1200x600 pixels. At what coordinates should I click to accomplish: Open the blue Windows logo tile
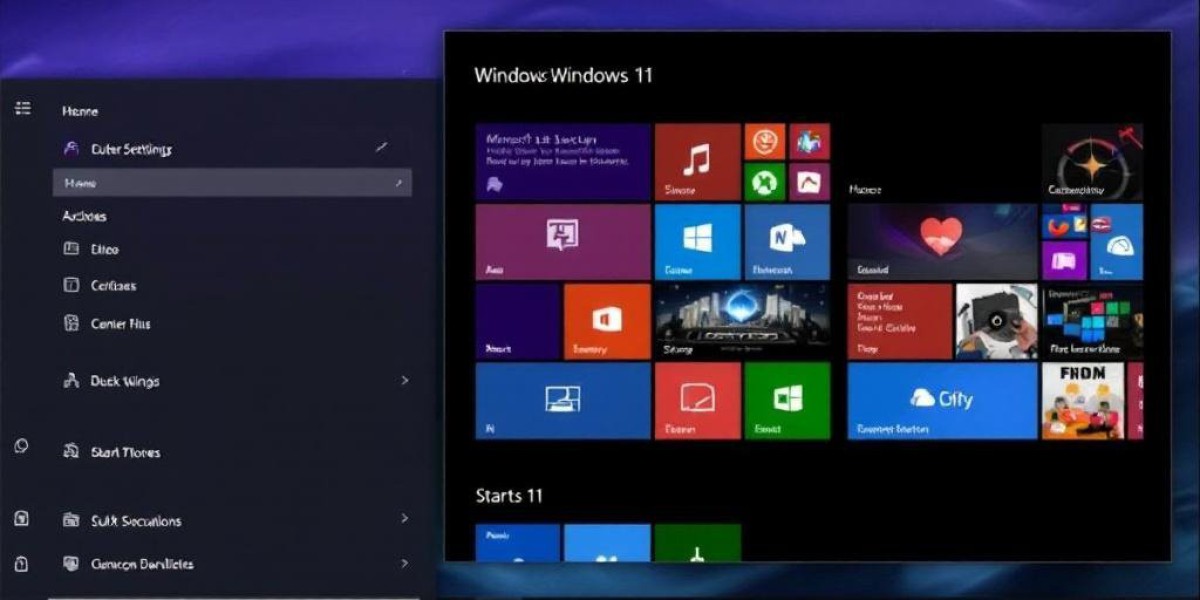coord(697,241)
